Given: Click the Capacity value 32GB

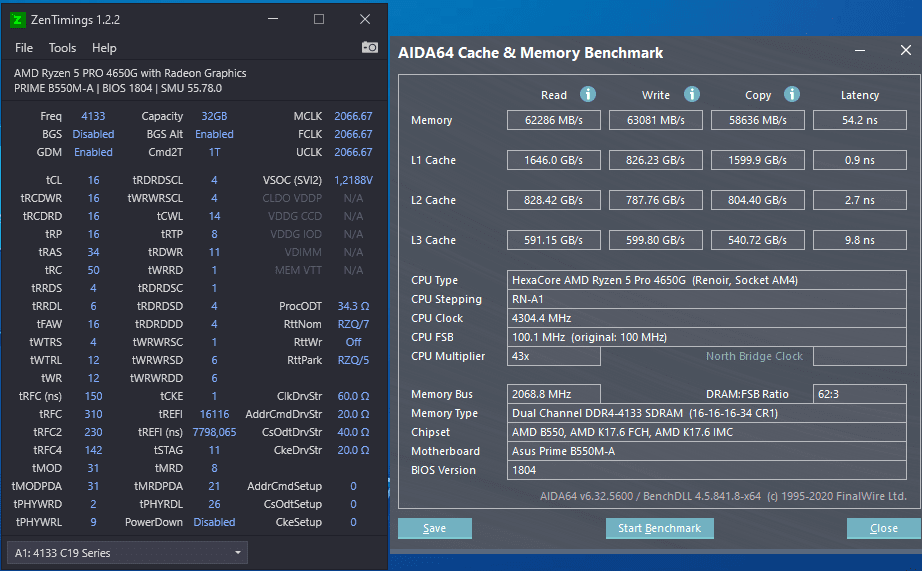Looking at the screenshot, I should (x=214, y=116).
